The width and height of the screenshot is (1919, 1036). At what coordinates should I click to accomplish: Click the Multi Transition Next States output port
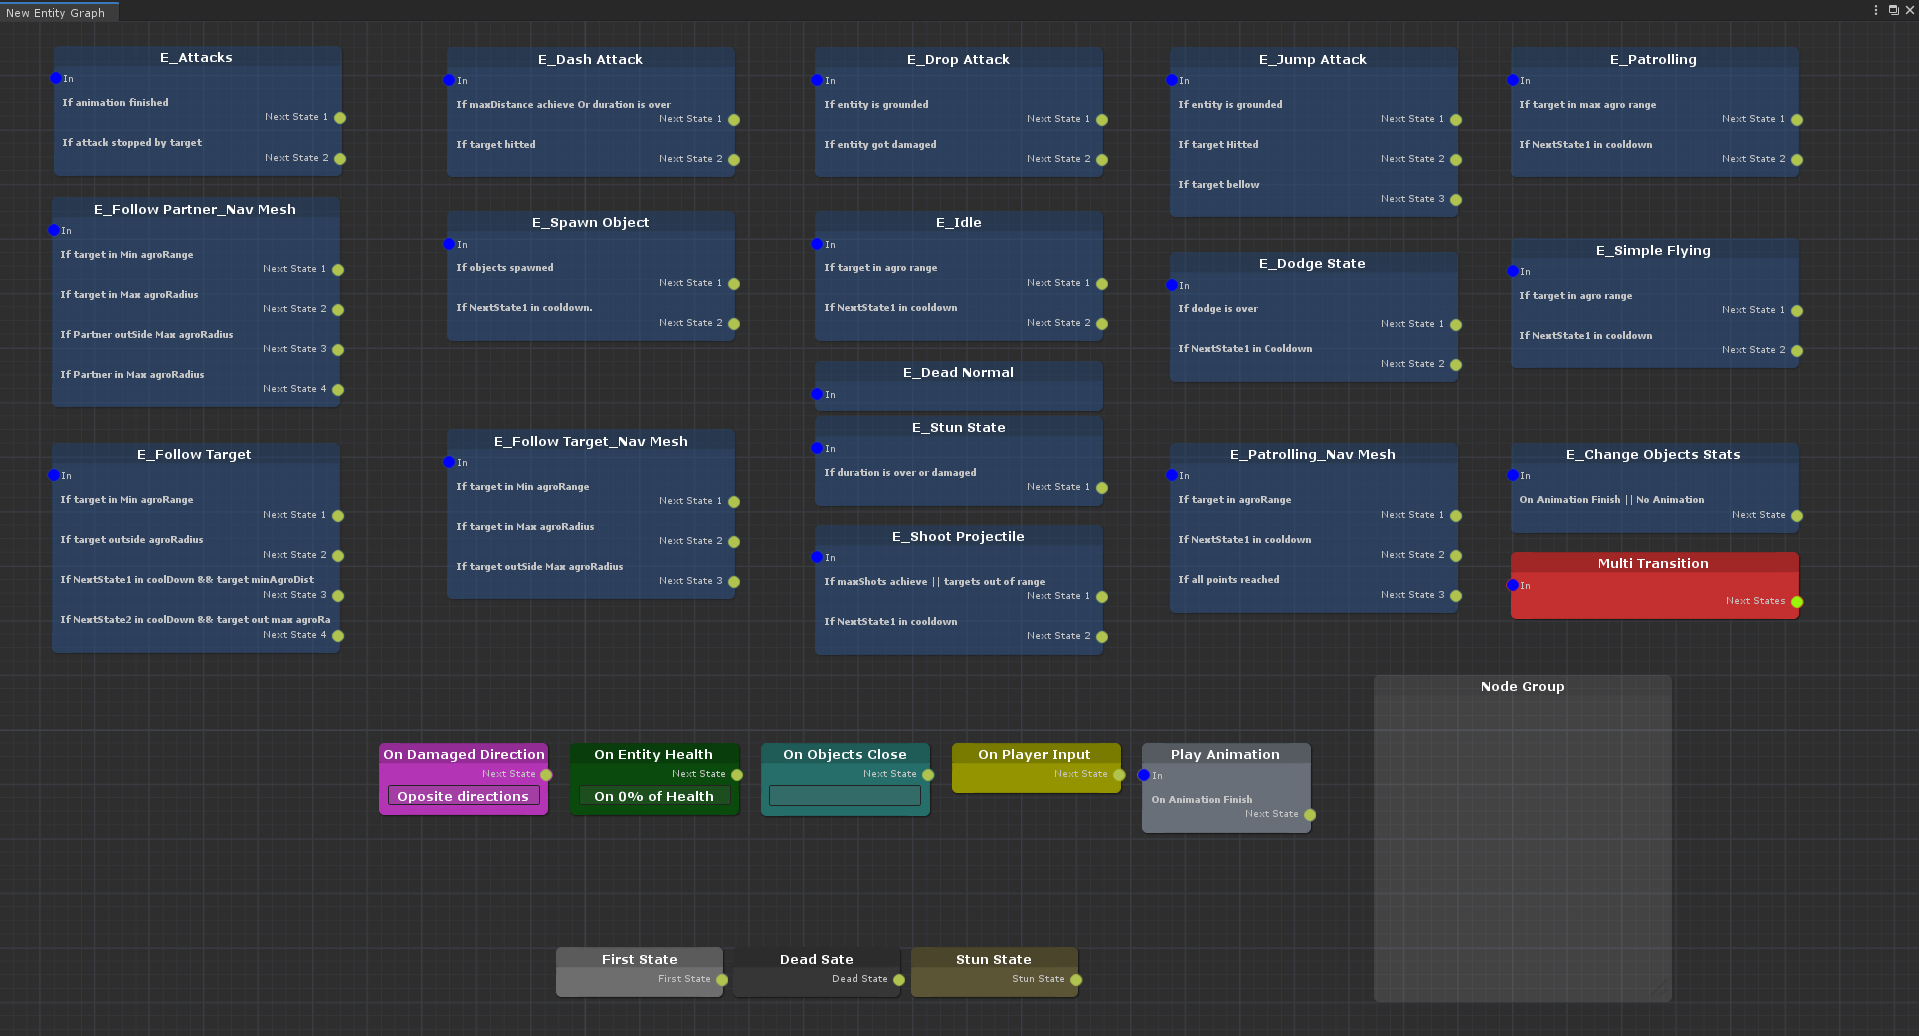pos(1797,602)
